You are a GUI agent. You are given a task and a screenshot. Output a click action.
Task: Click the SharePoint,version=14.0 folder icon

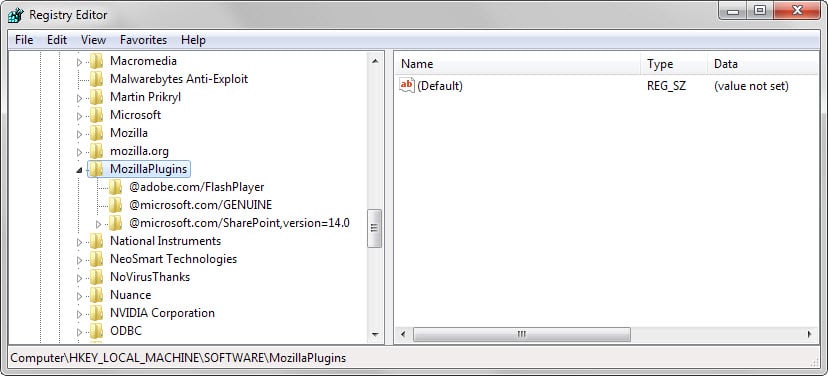[x=115, y=223]
